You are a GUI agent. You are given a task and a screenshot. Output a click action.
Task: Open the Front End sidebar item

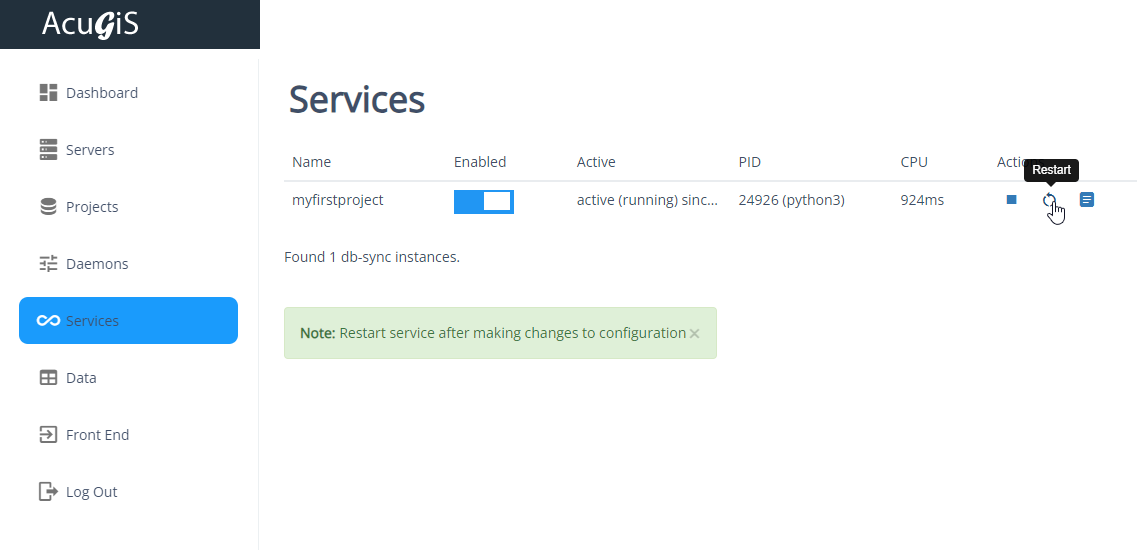97,435
